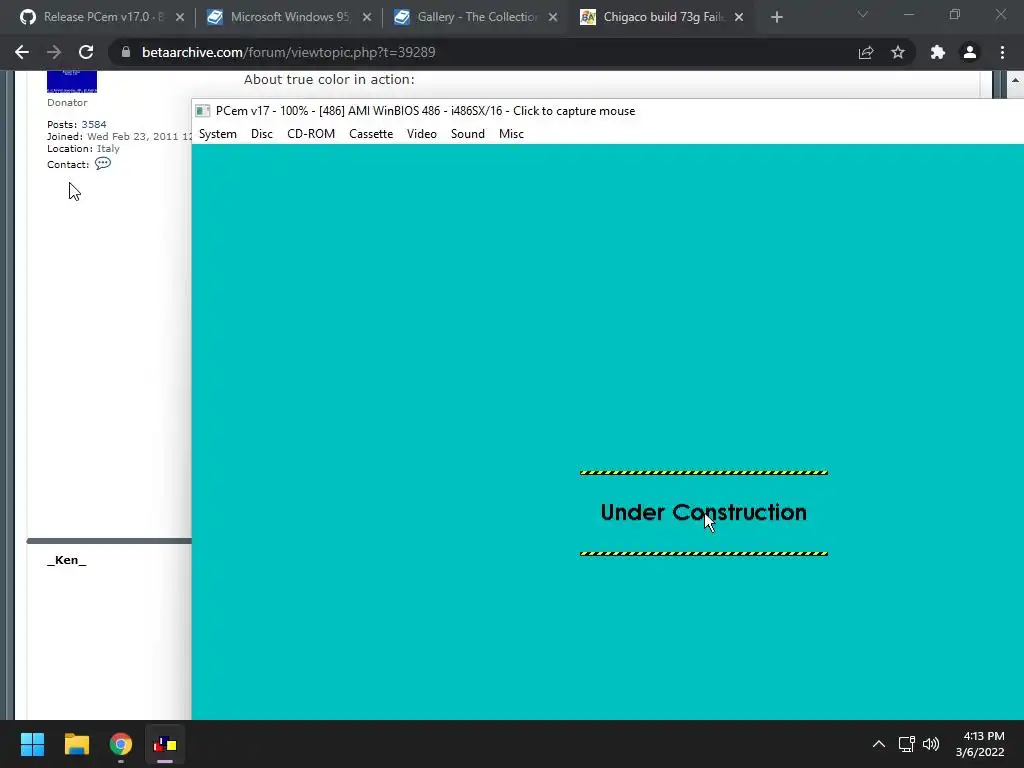Close the Microsoft Windows 95 tab

(366, 17)
